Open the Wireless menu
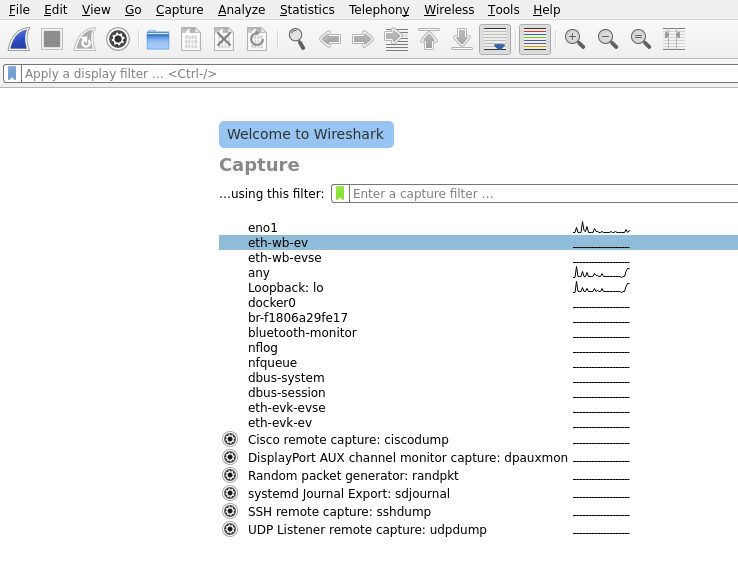 [x=449, y=9]
